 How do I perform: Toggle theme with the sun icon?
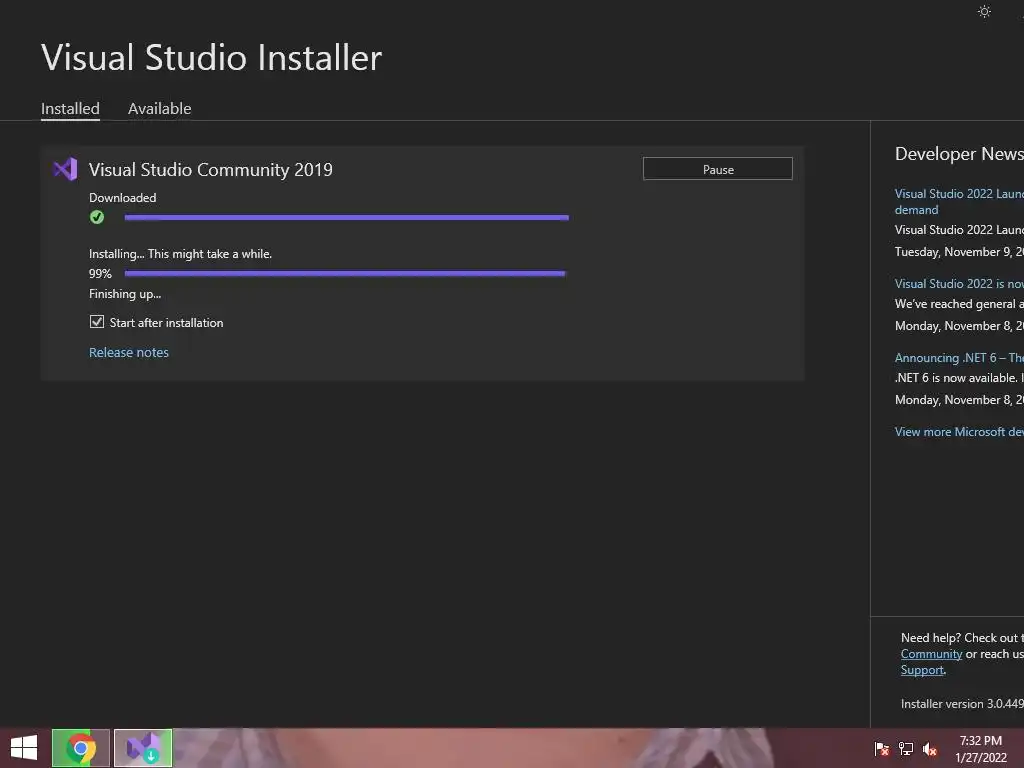tap(984, 11)
